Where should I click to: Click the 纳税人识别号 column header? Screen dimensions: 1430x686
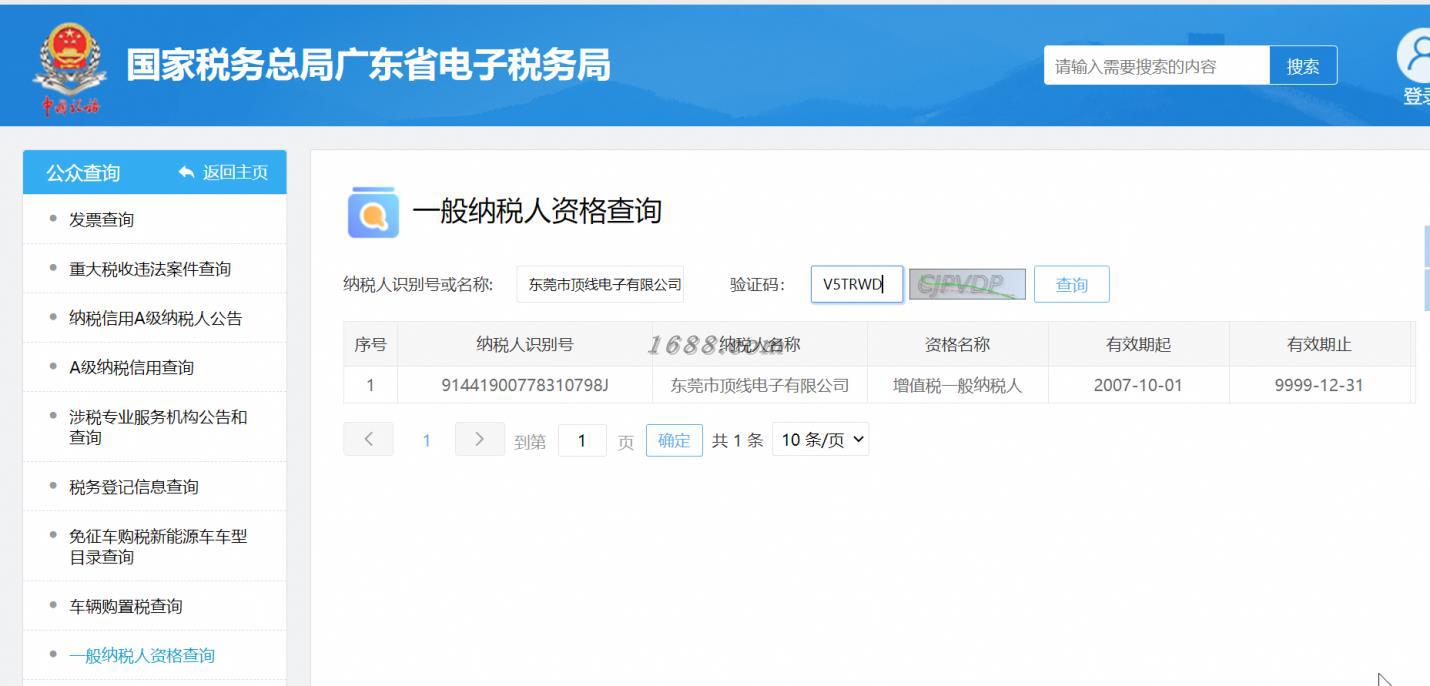[525, 344]
